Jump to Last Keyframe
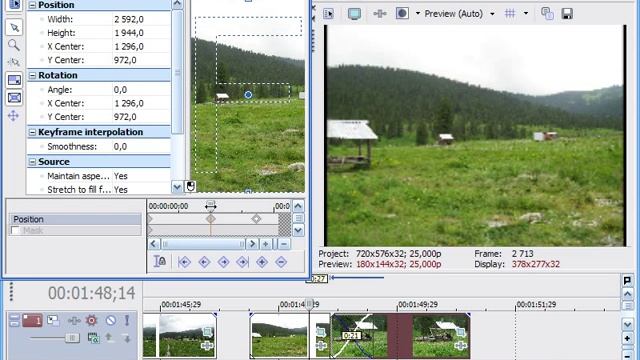 (x=242, y=262)
